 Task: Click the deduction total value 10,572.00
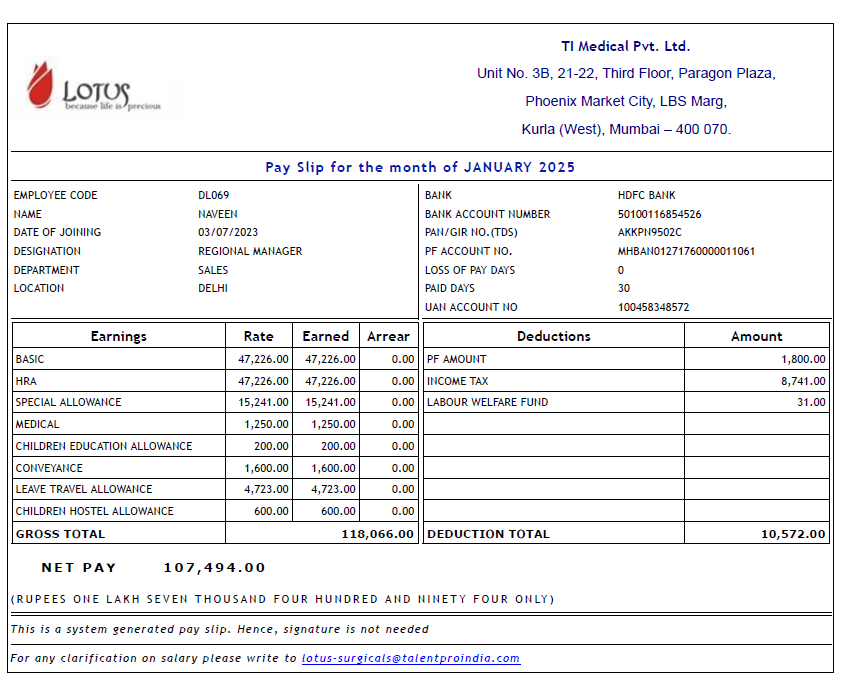coord(793,534)
